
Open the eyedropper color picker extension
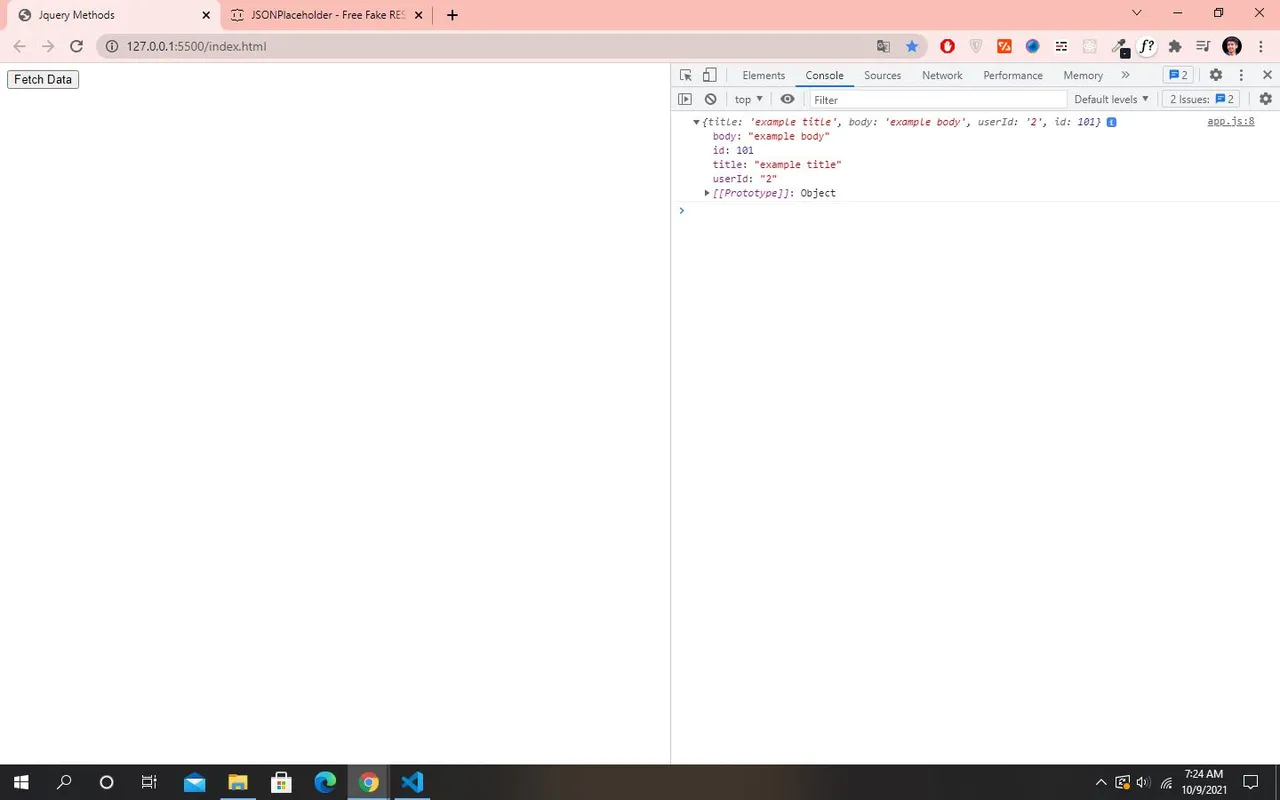point(1119,47)
